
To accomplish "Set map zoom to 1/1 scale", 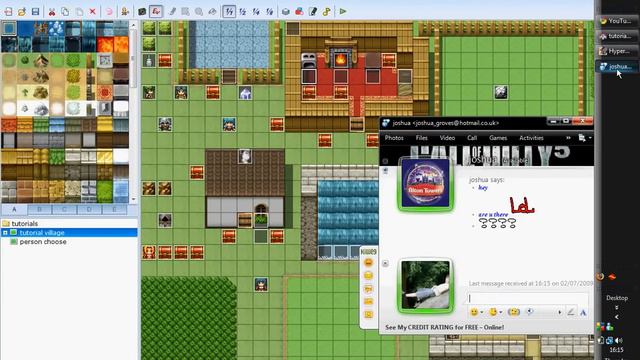I will tap(229, 11).
